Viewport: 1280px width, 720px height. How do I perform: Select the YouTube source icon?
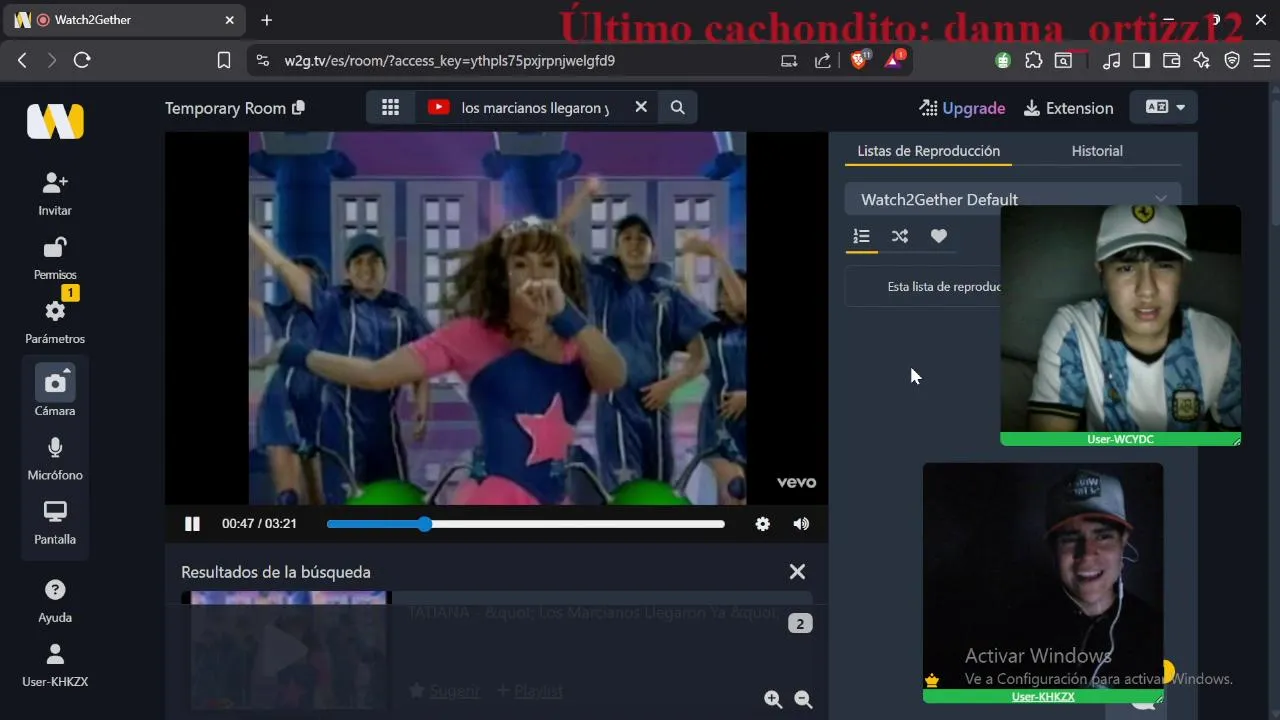tap(438, 107)
